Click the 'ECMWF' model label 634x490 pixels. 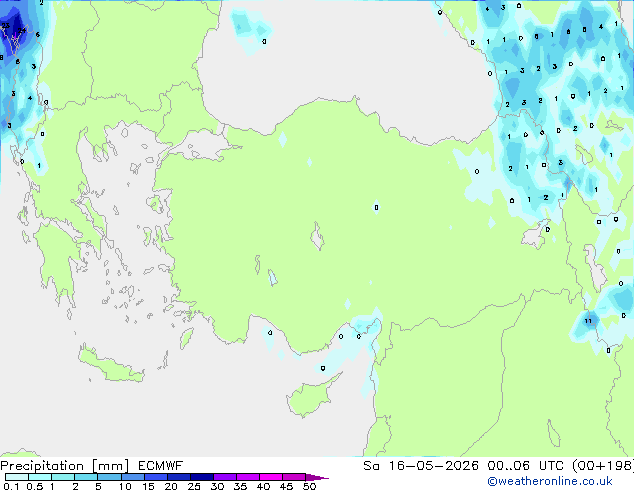pyautogui.click(x=161, y=466)
